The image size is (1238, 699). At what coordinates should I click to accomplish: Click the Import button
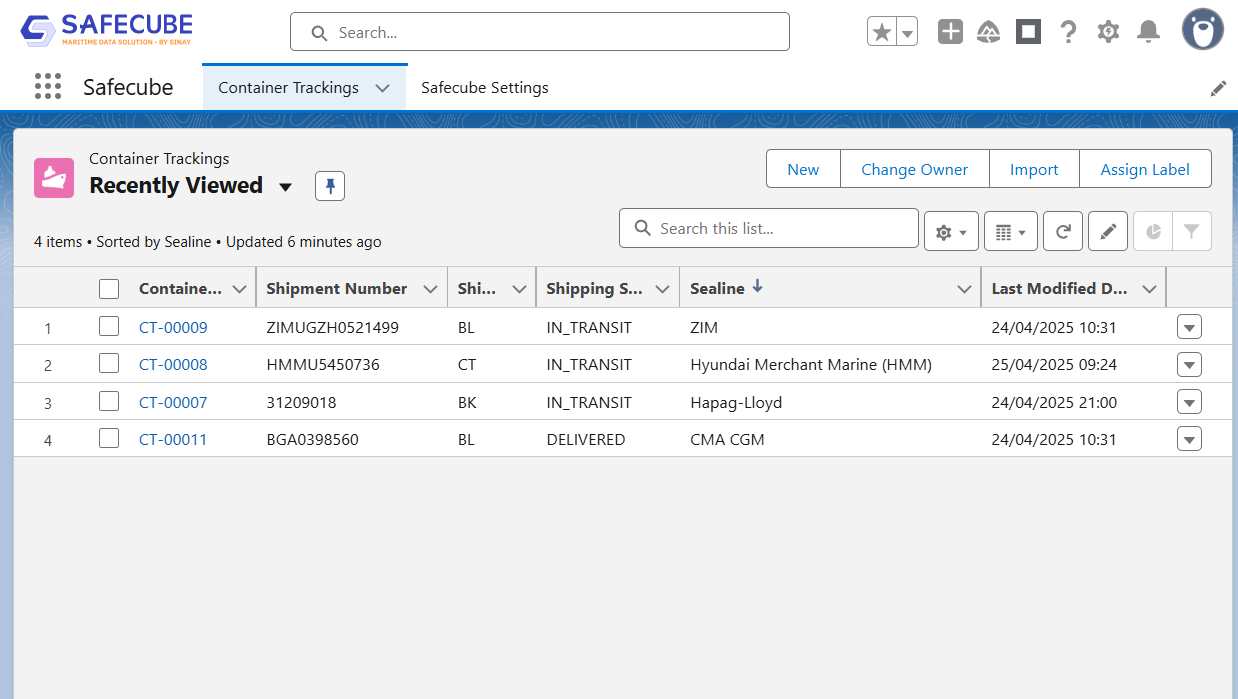point(1034,169)
